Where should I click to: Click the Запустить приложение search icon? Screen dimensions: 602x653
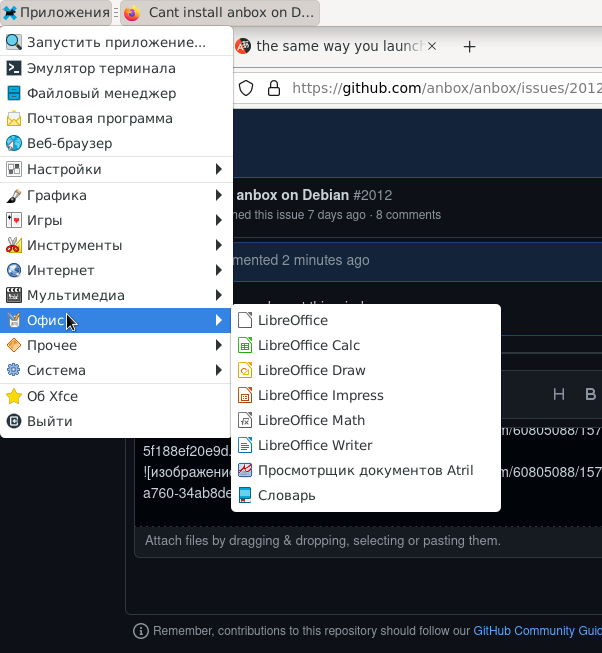[14, 42]
